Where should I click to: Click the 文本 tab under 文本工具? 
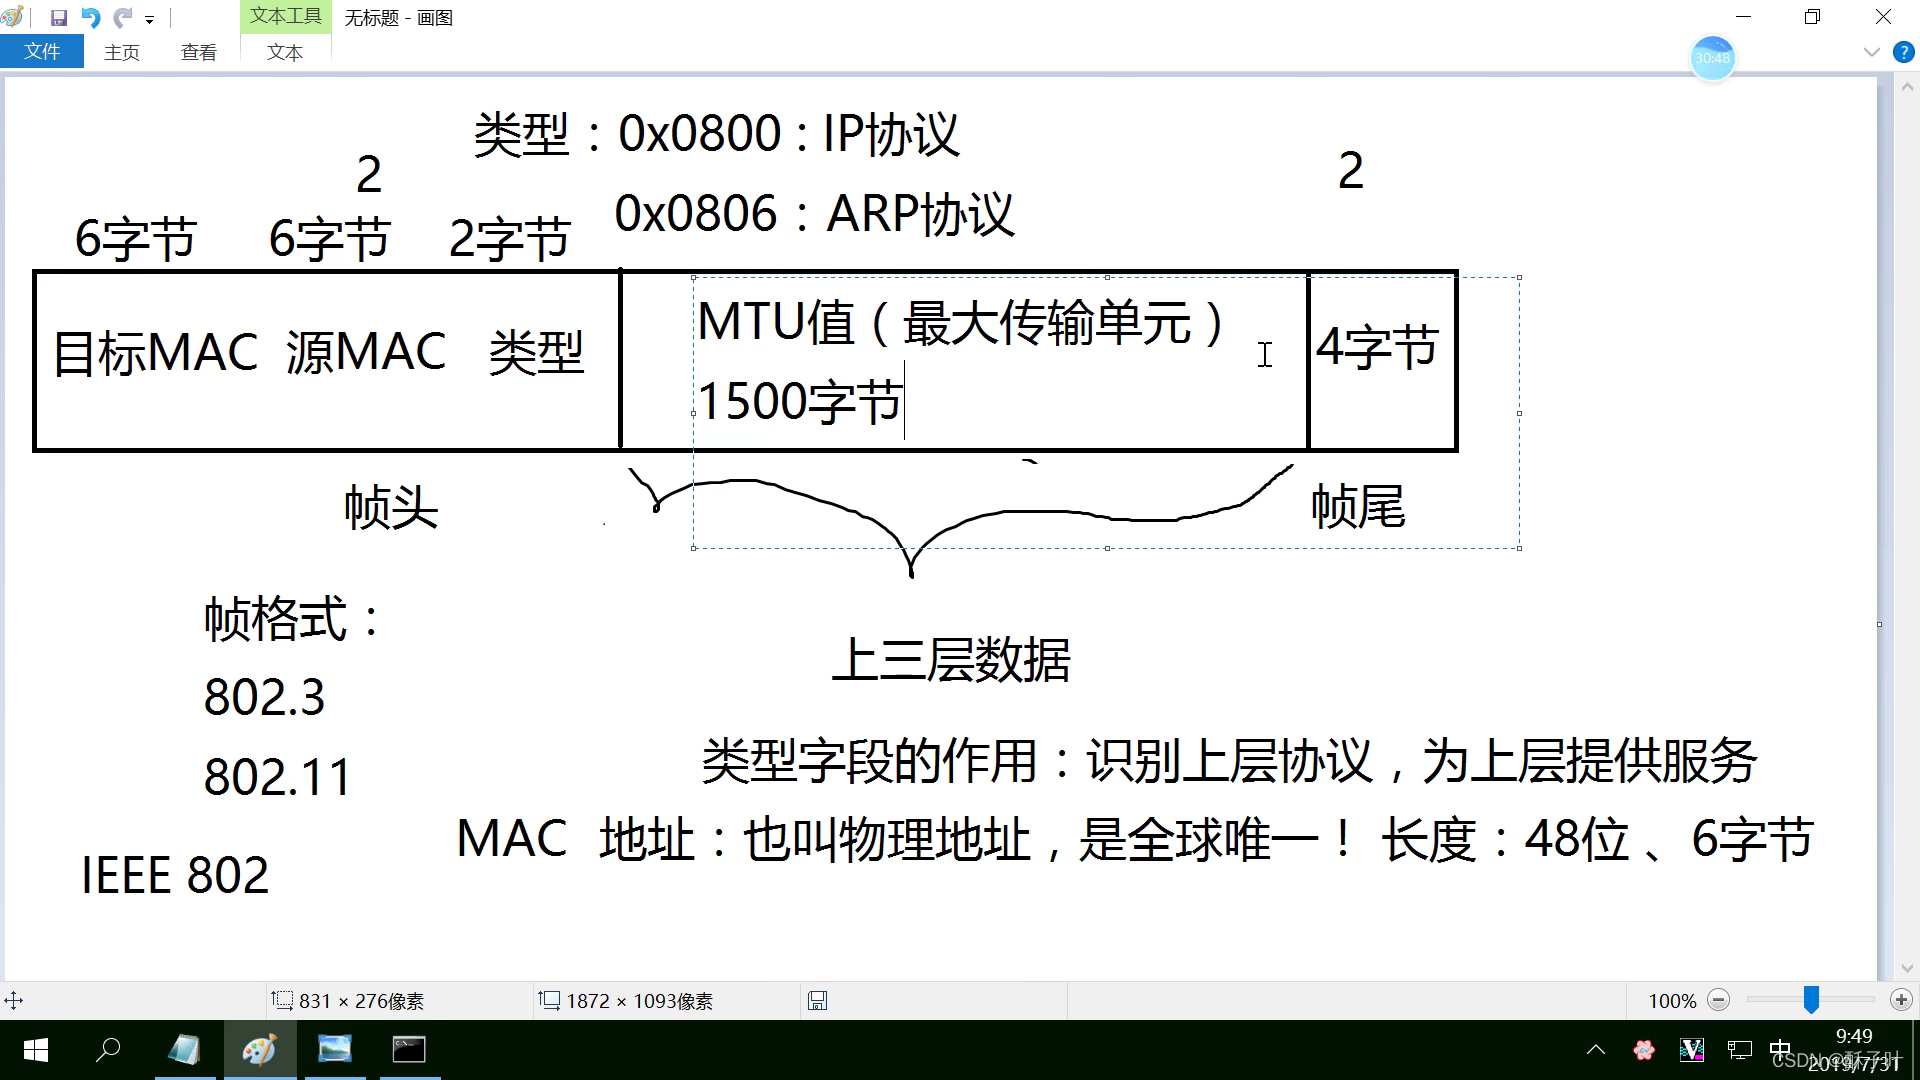click(x=285, y=52)
